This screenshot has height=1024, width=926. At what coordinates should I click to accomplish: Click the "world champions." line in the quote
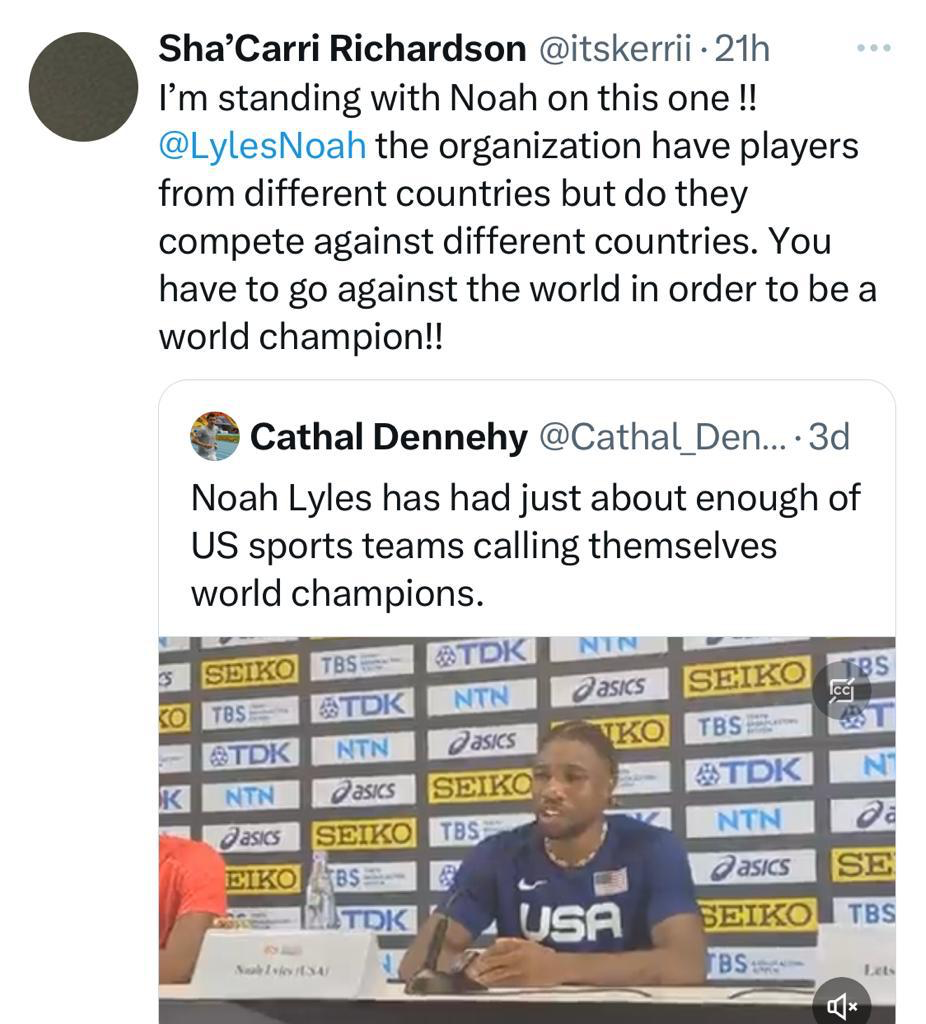(x=337, y=594)
